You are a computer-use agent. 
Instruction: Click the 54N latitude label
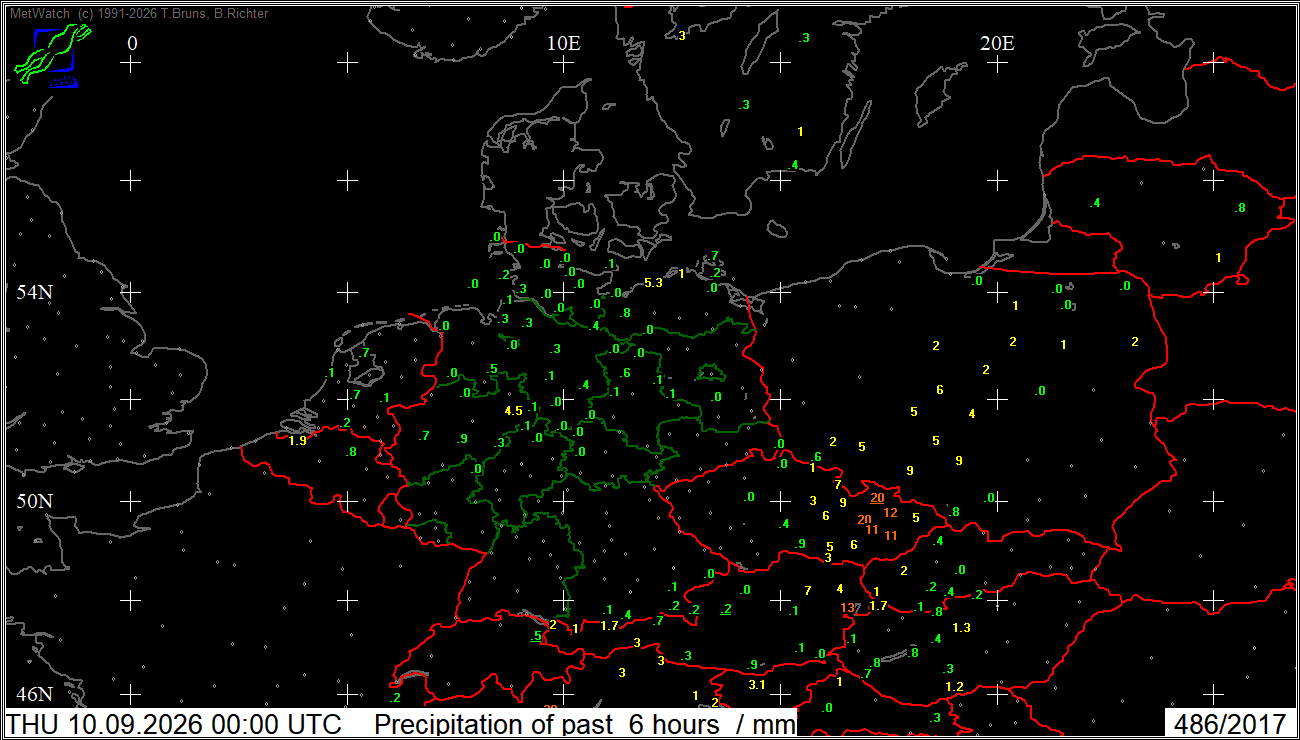(33, 292)
